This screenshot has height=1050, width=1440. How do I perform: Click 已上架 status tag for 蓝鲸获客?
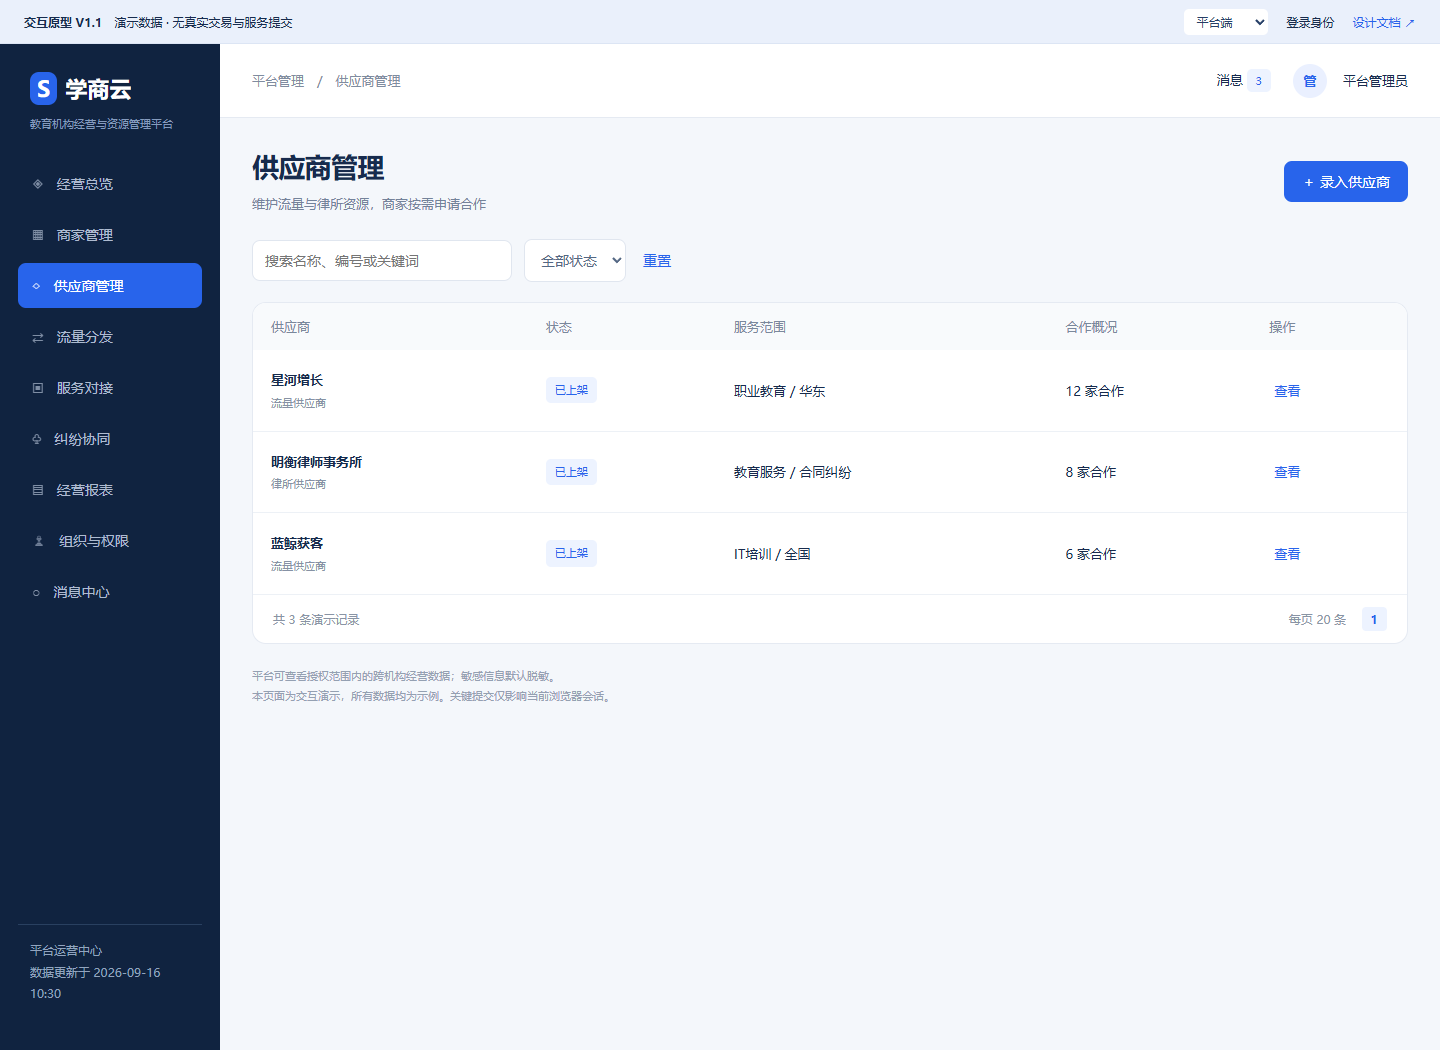point(571,553)
